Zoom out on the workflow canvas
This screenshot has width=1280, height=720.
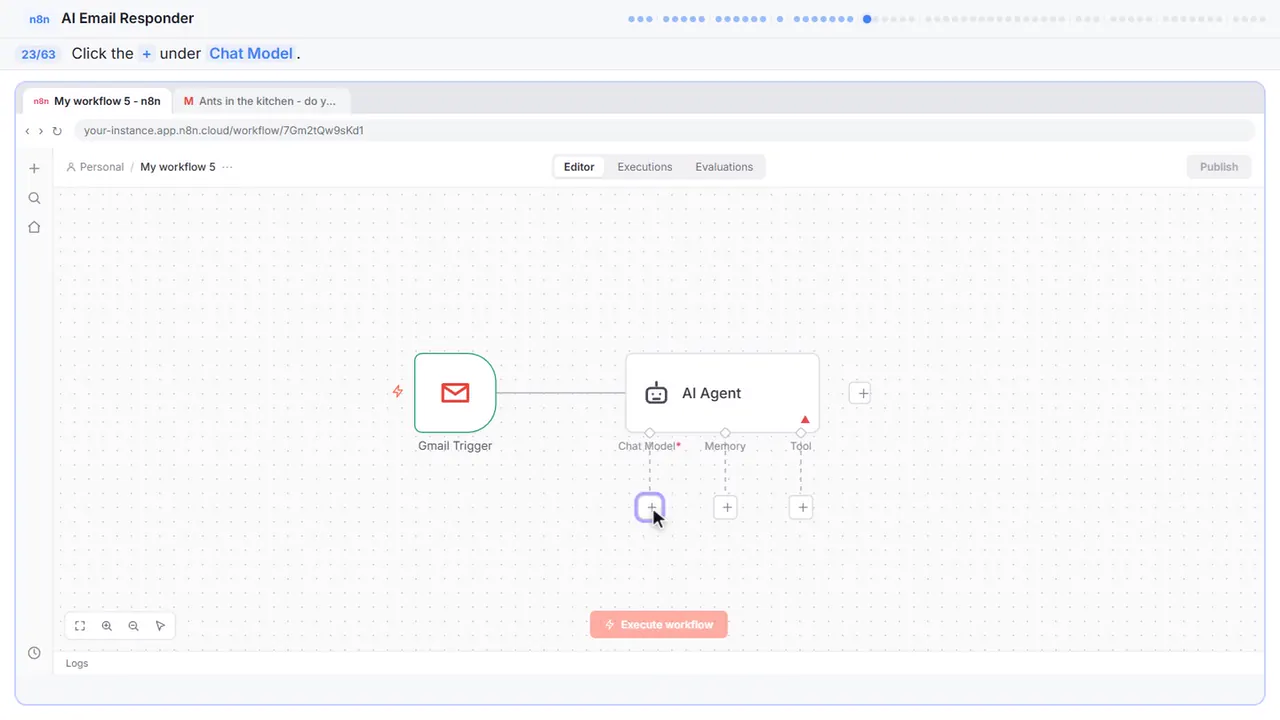coord(133,626)
